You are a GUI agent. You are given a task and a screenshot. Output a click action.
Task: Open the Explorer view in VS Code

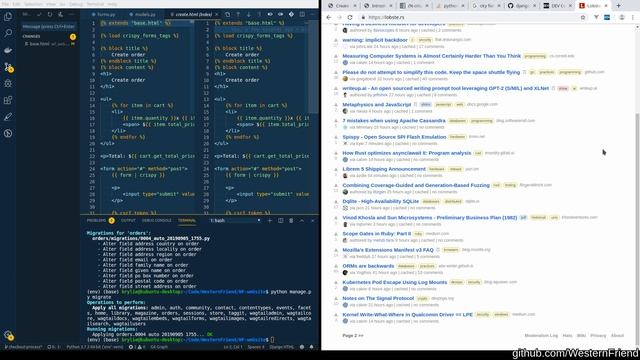pyautogui.click(x=8, y=17)
